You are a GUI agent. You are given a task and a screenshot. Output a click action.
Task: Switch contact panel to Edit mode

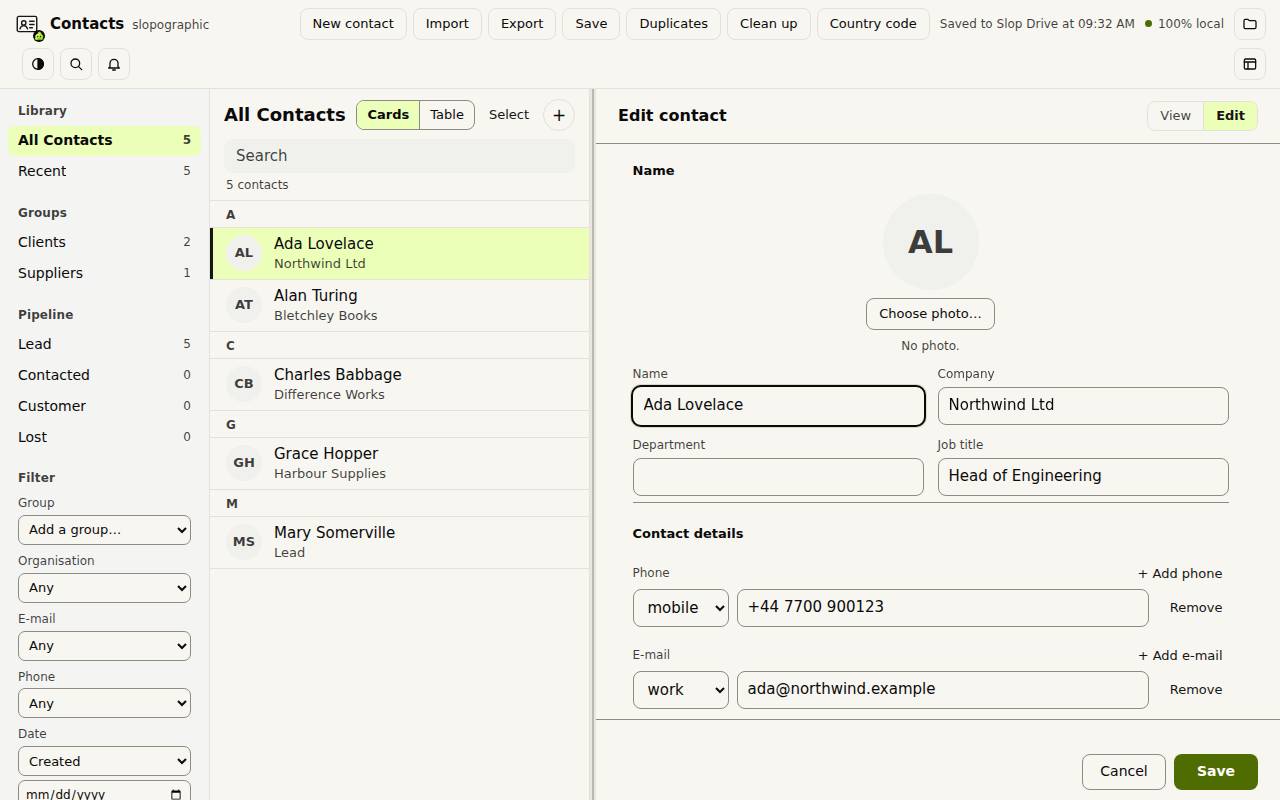coord(1230,116)
